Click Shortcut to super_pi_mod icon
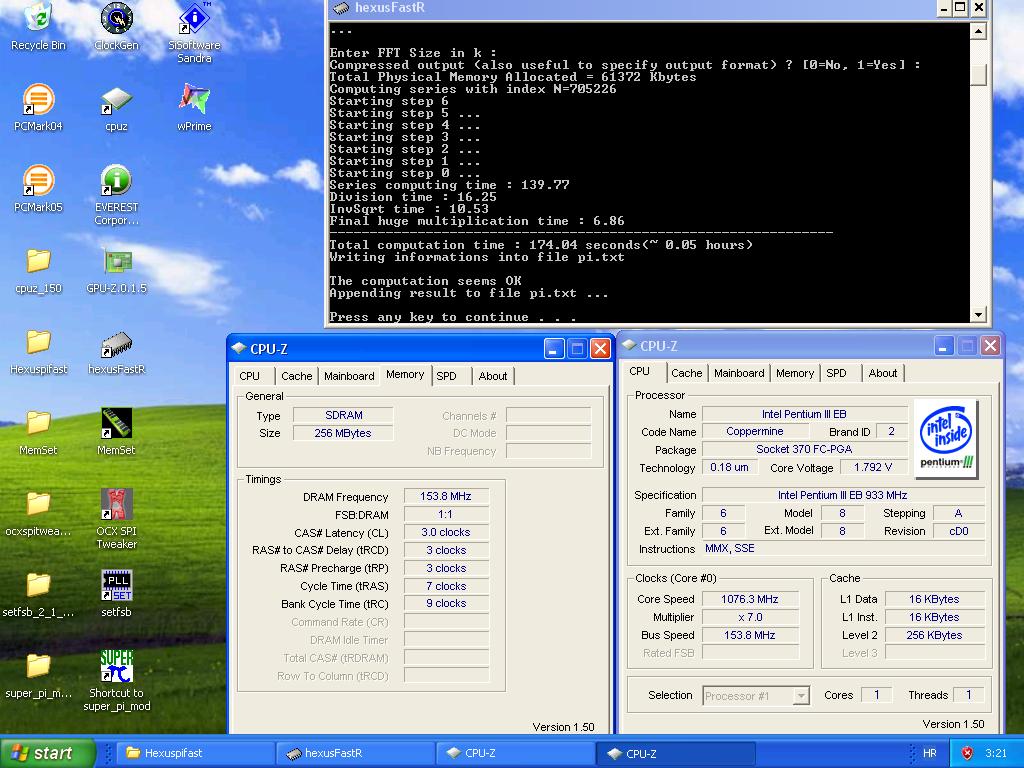Image resolution: width=1024 pixels, height=768 pixels. click(x=116, y=666)
